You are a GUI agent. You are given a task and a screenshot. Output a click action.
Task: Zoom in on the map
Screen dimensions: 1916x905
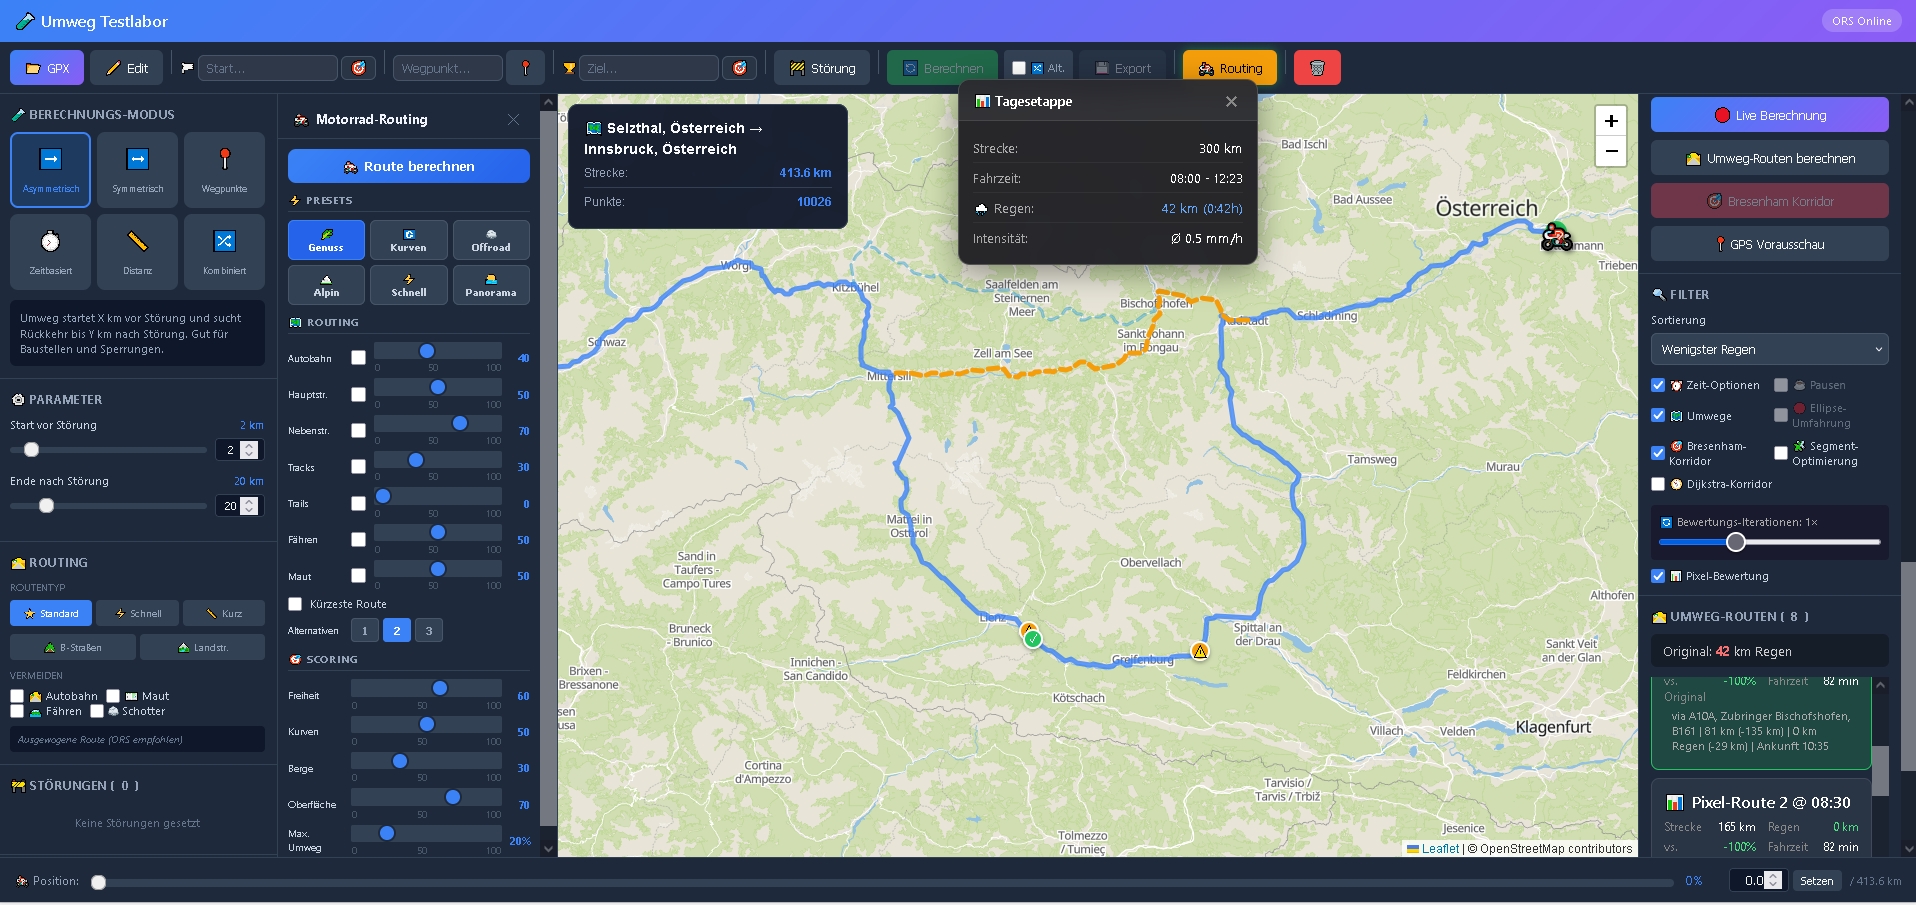[1610, 121]
